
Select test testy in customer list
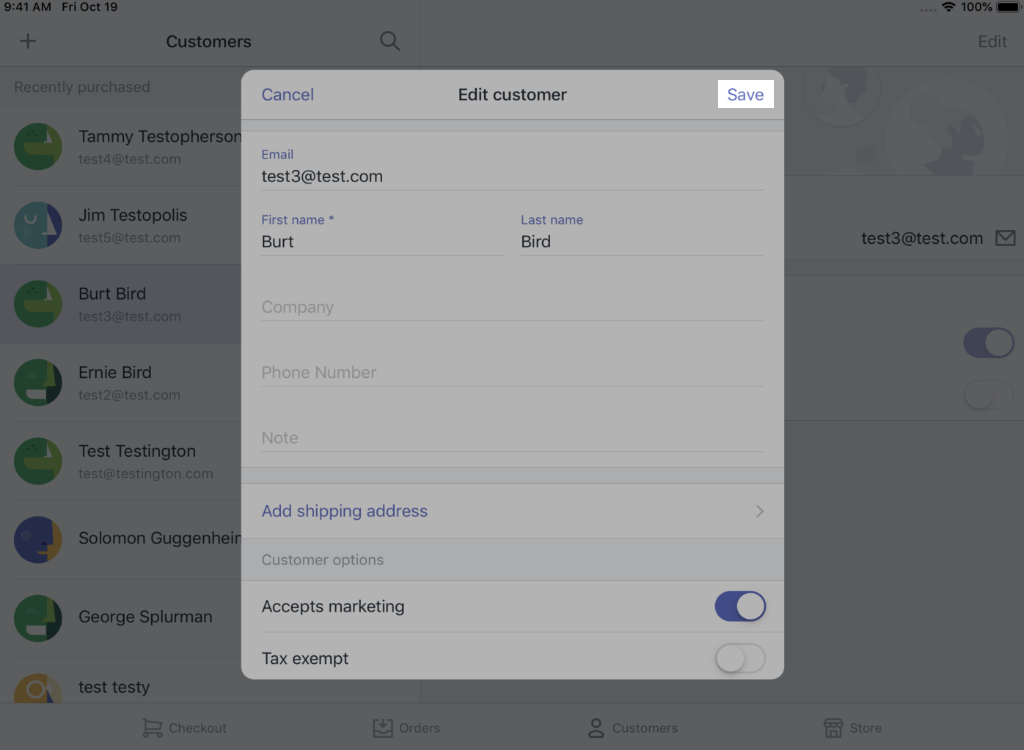pos(114,687)
